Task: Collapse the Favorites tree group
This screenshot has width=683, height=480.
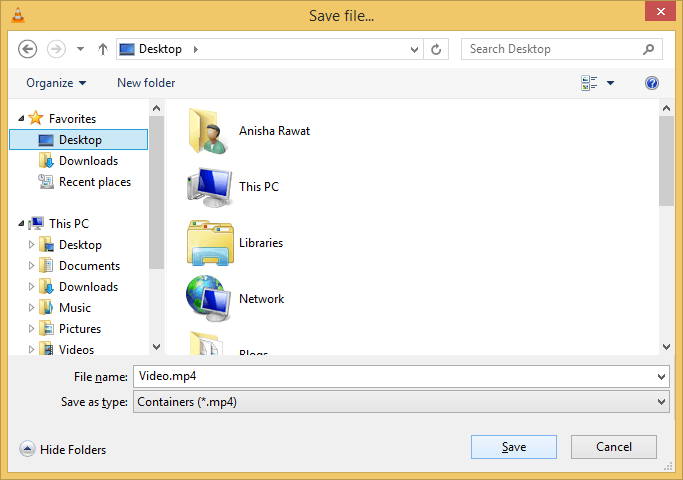Action: (x=21, y=118)
